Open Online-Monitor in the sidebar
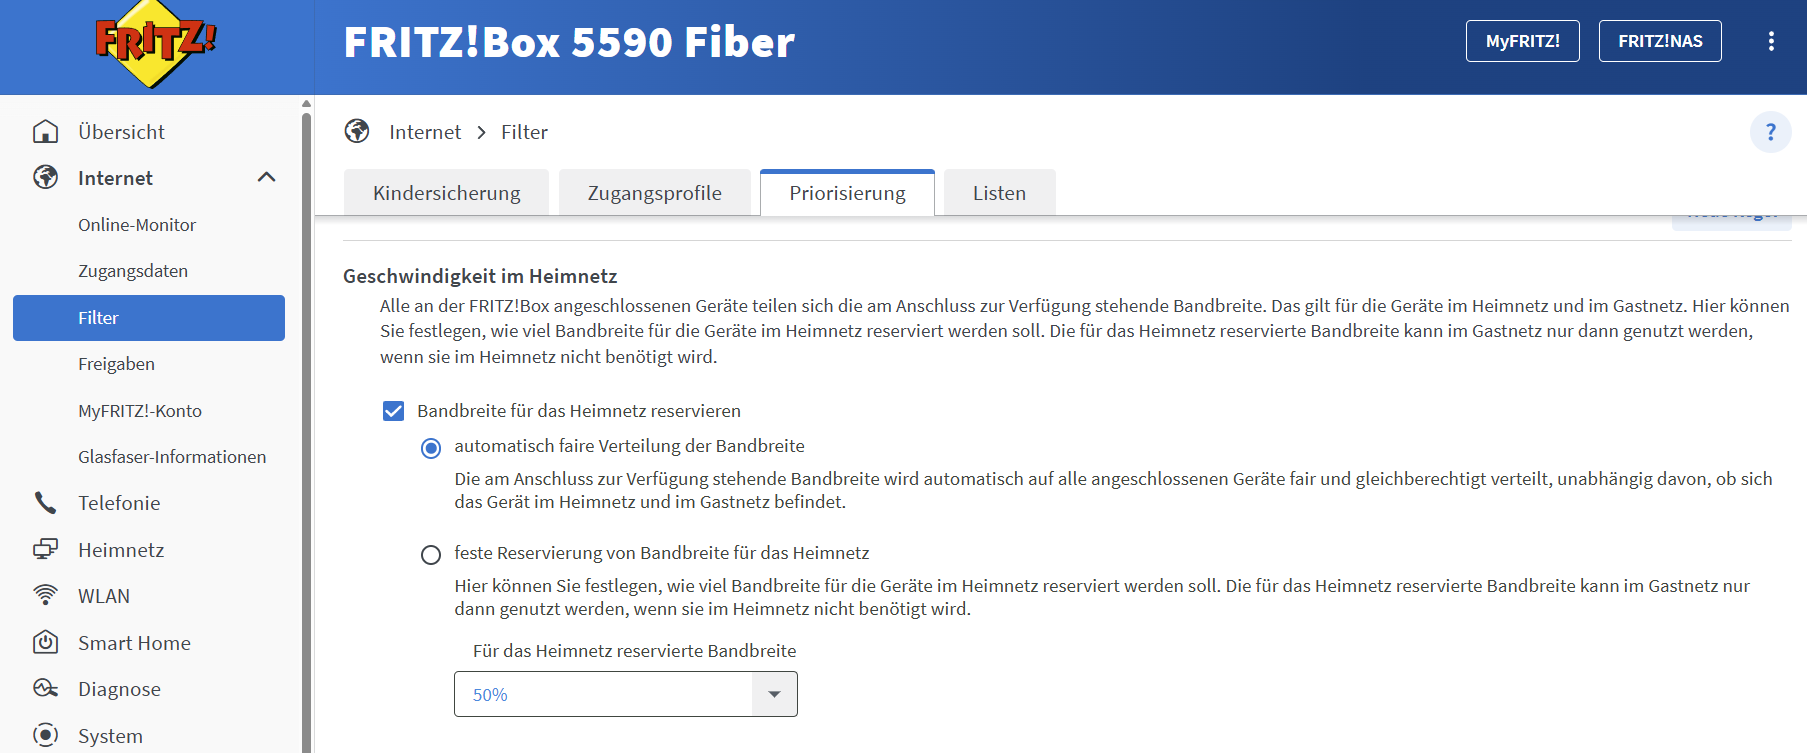1807x753 pixels. click(x=137, y=225)
